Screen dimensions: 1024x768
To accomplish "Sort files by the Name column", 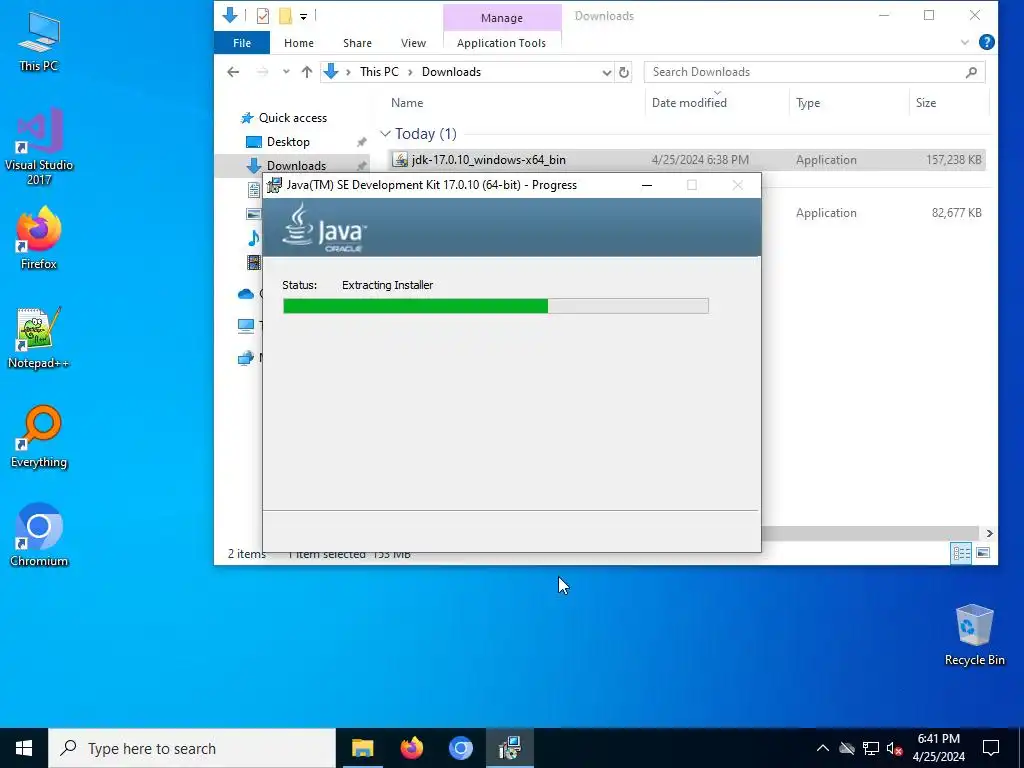I will 407,103.
